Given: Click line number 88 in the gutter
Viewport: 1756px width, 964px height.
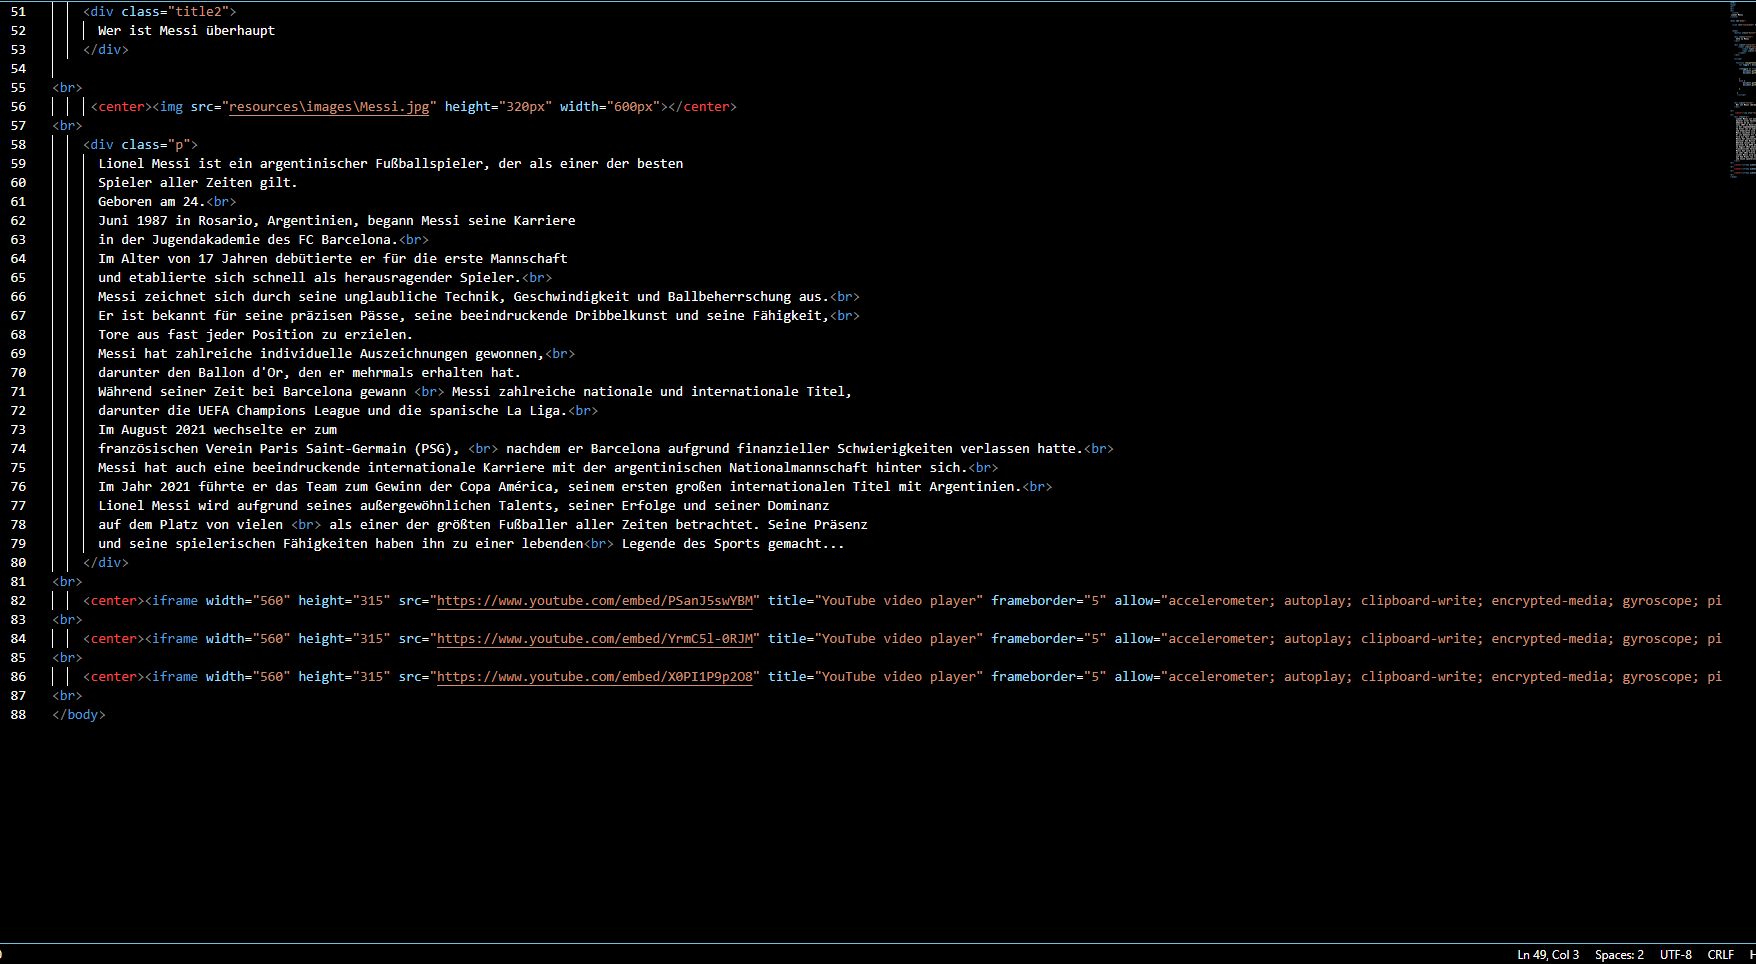Looking at the screenshot, I should point(17,714).
